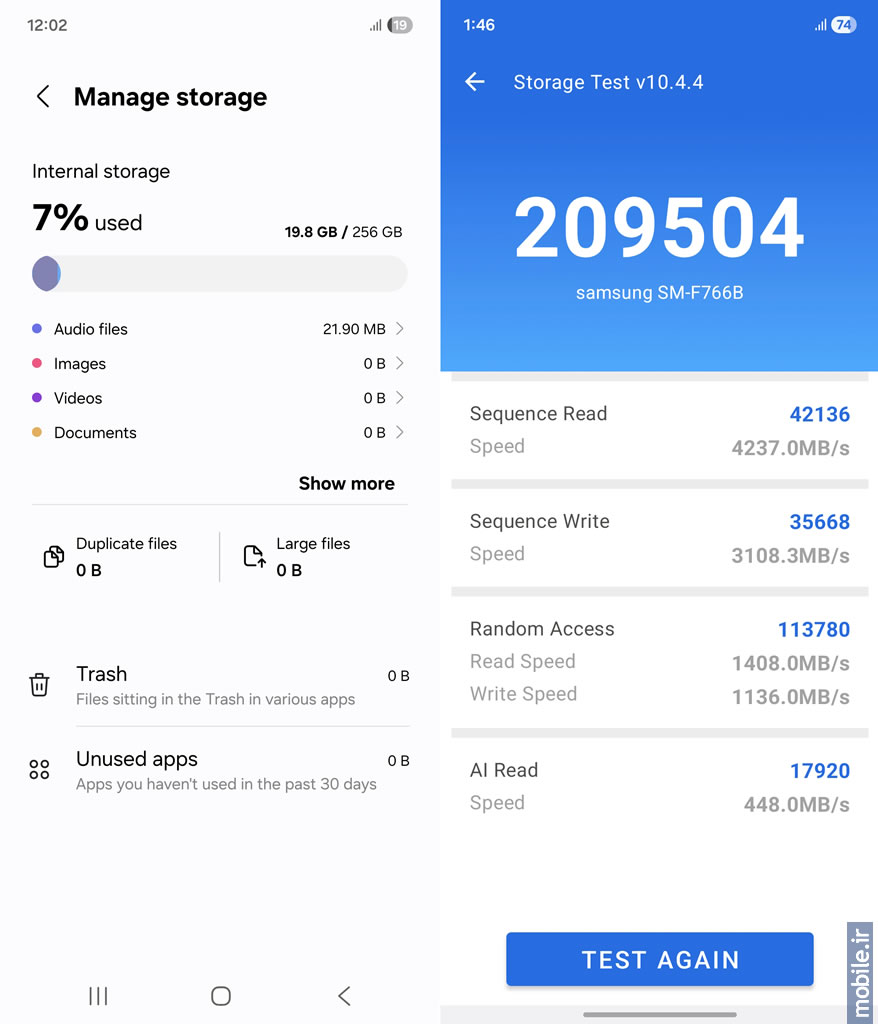Tap the back arrow in Storage Test
The image size is (878, 1024).
(x=475, y=82)
